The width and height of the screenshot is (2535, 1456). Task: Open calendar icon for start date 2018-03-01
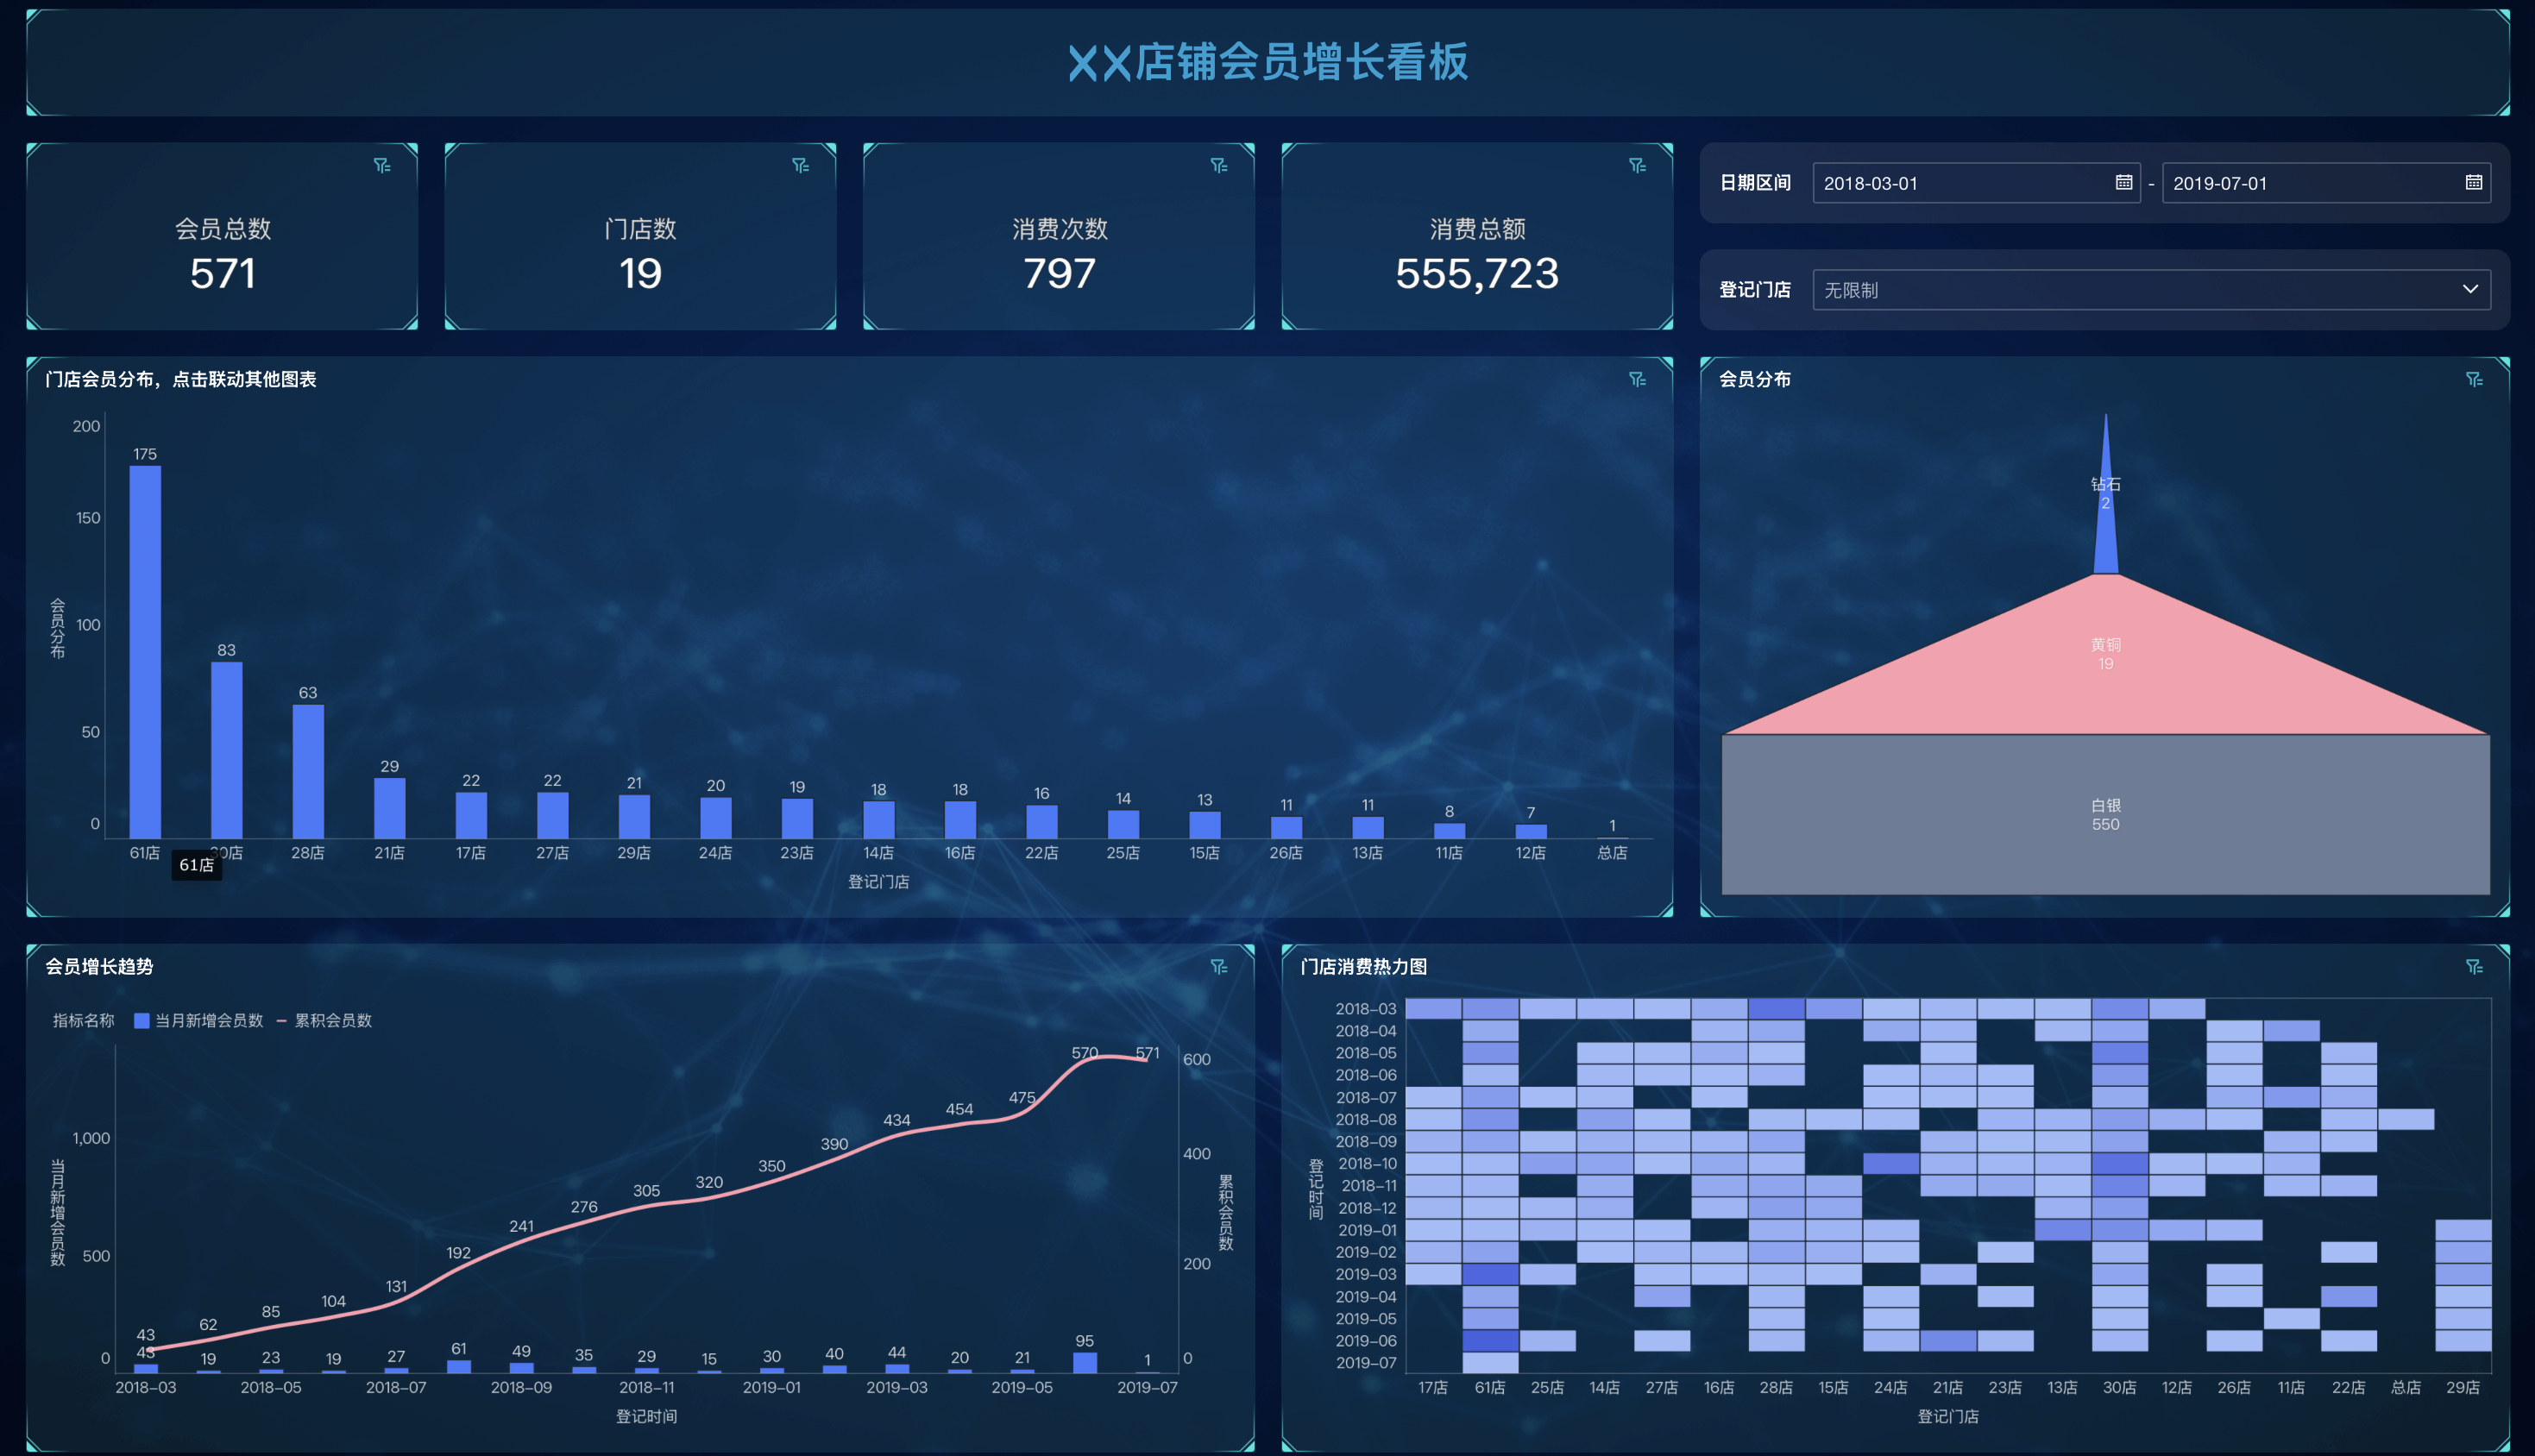point(2123,183)
